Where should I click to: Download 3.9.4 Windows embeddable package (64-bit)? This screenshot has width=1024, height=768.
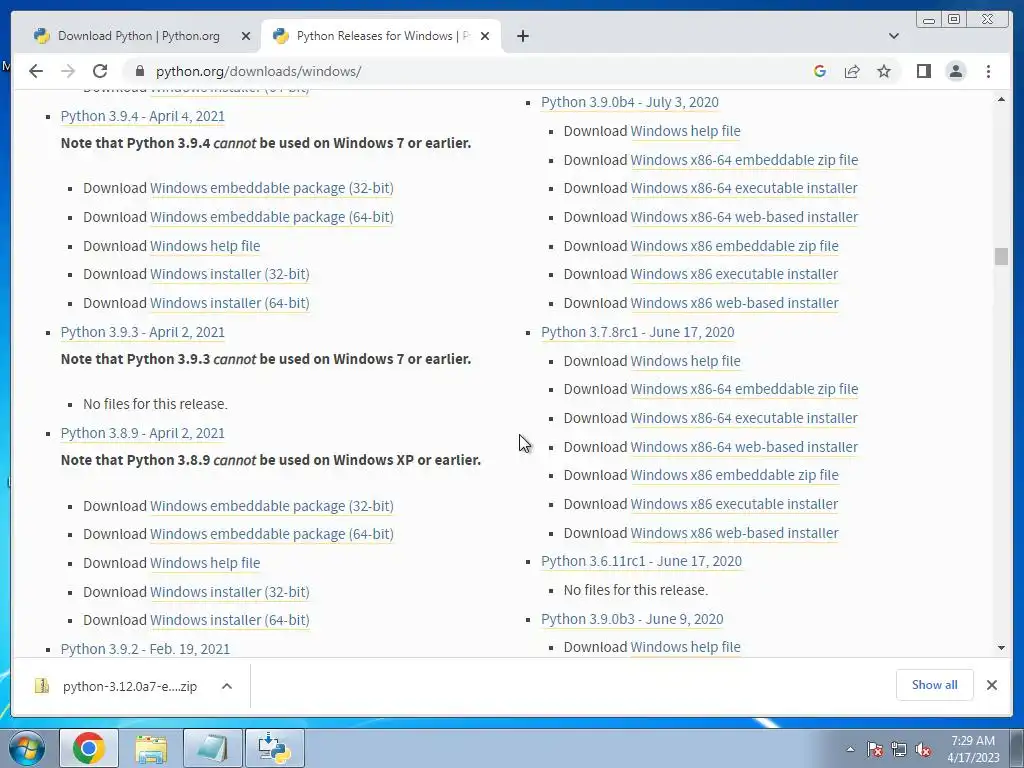pos(272,217)
